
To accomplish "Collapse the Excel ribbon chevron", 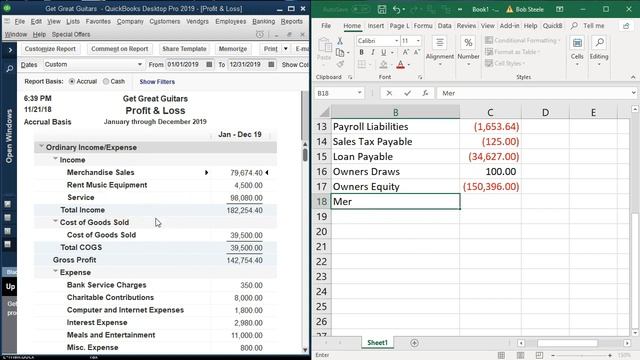I will [633, 77].
